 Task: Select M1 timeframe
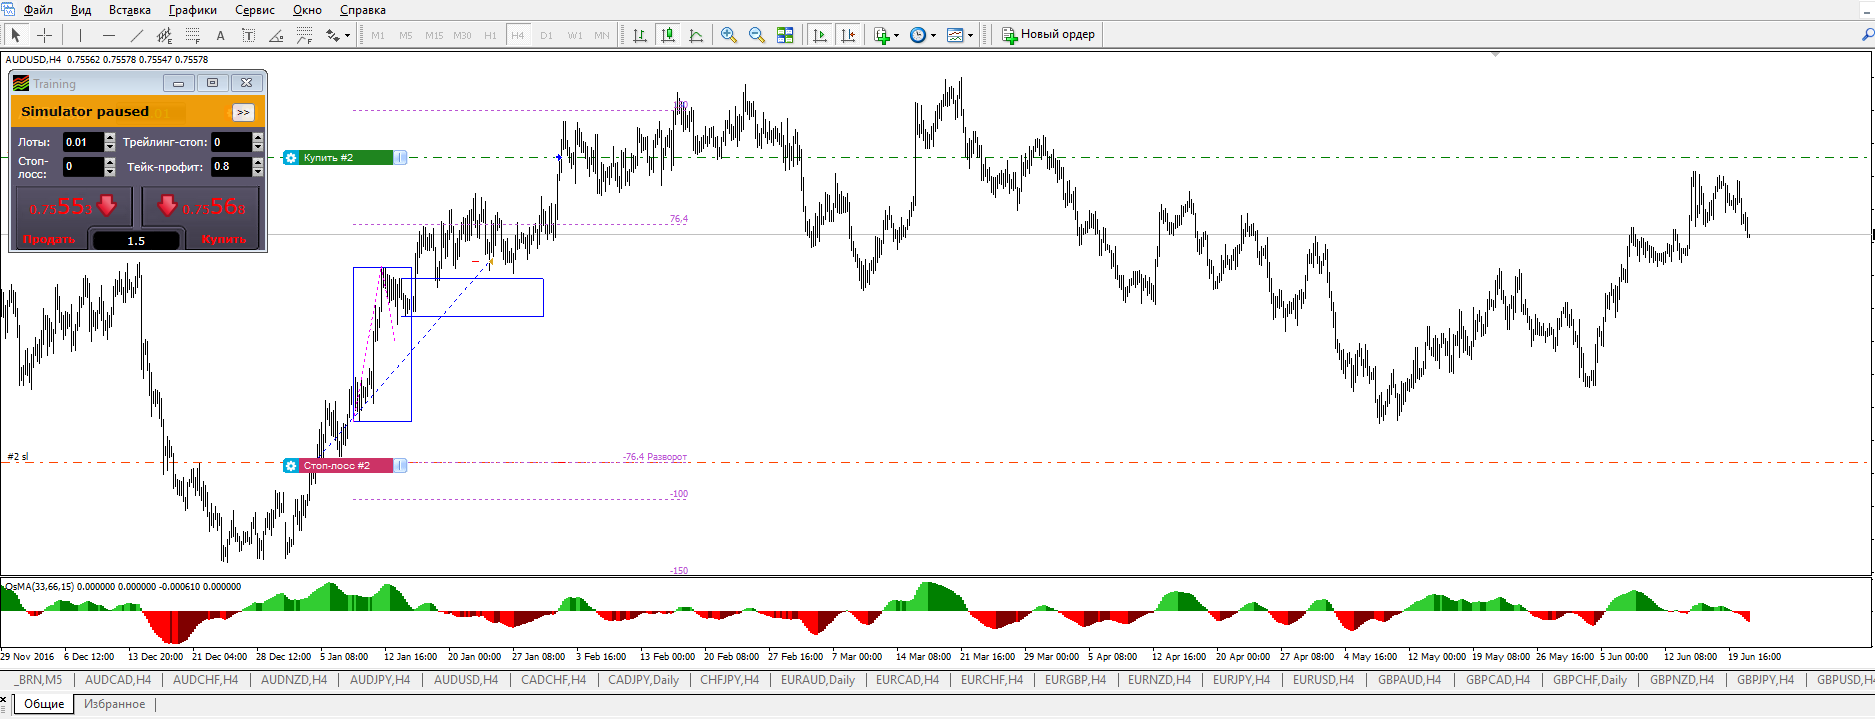(378, 35)
